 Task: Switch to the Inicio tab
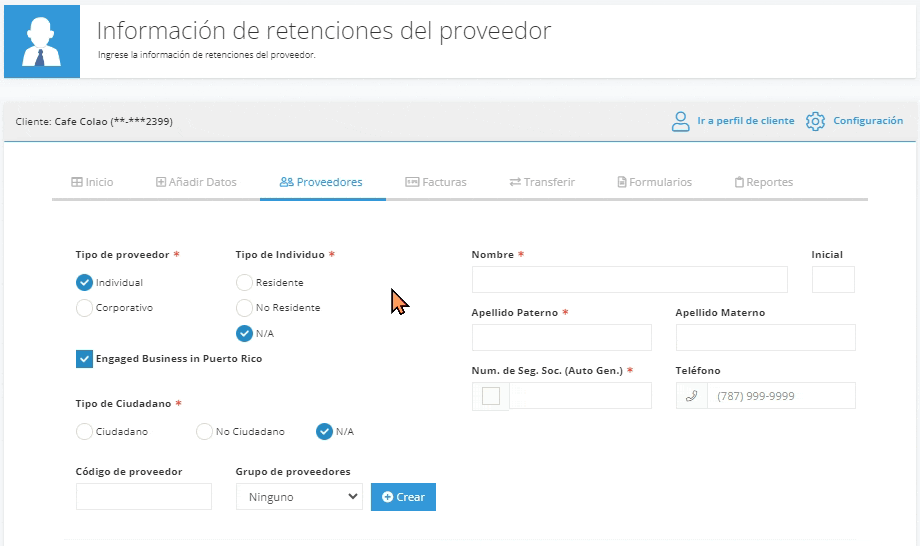92,182
